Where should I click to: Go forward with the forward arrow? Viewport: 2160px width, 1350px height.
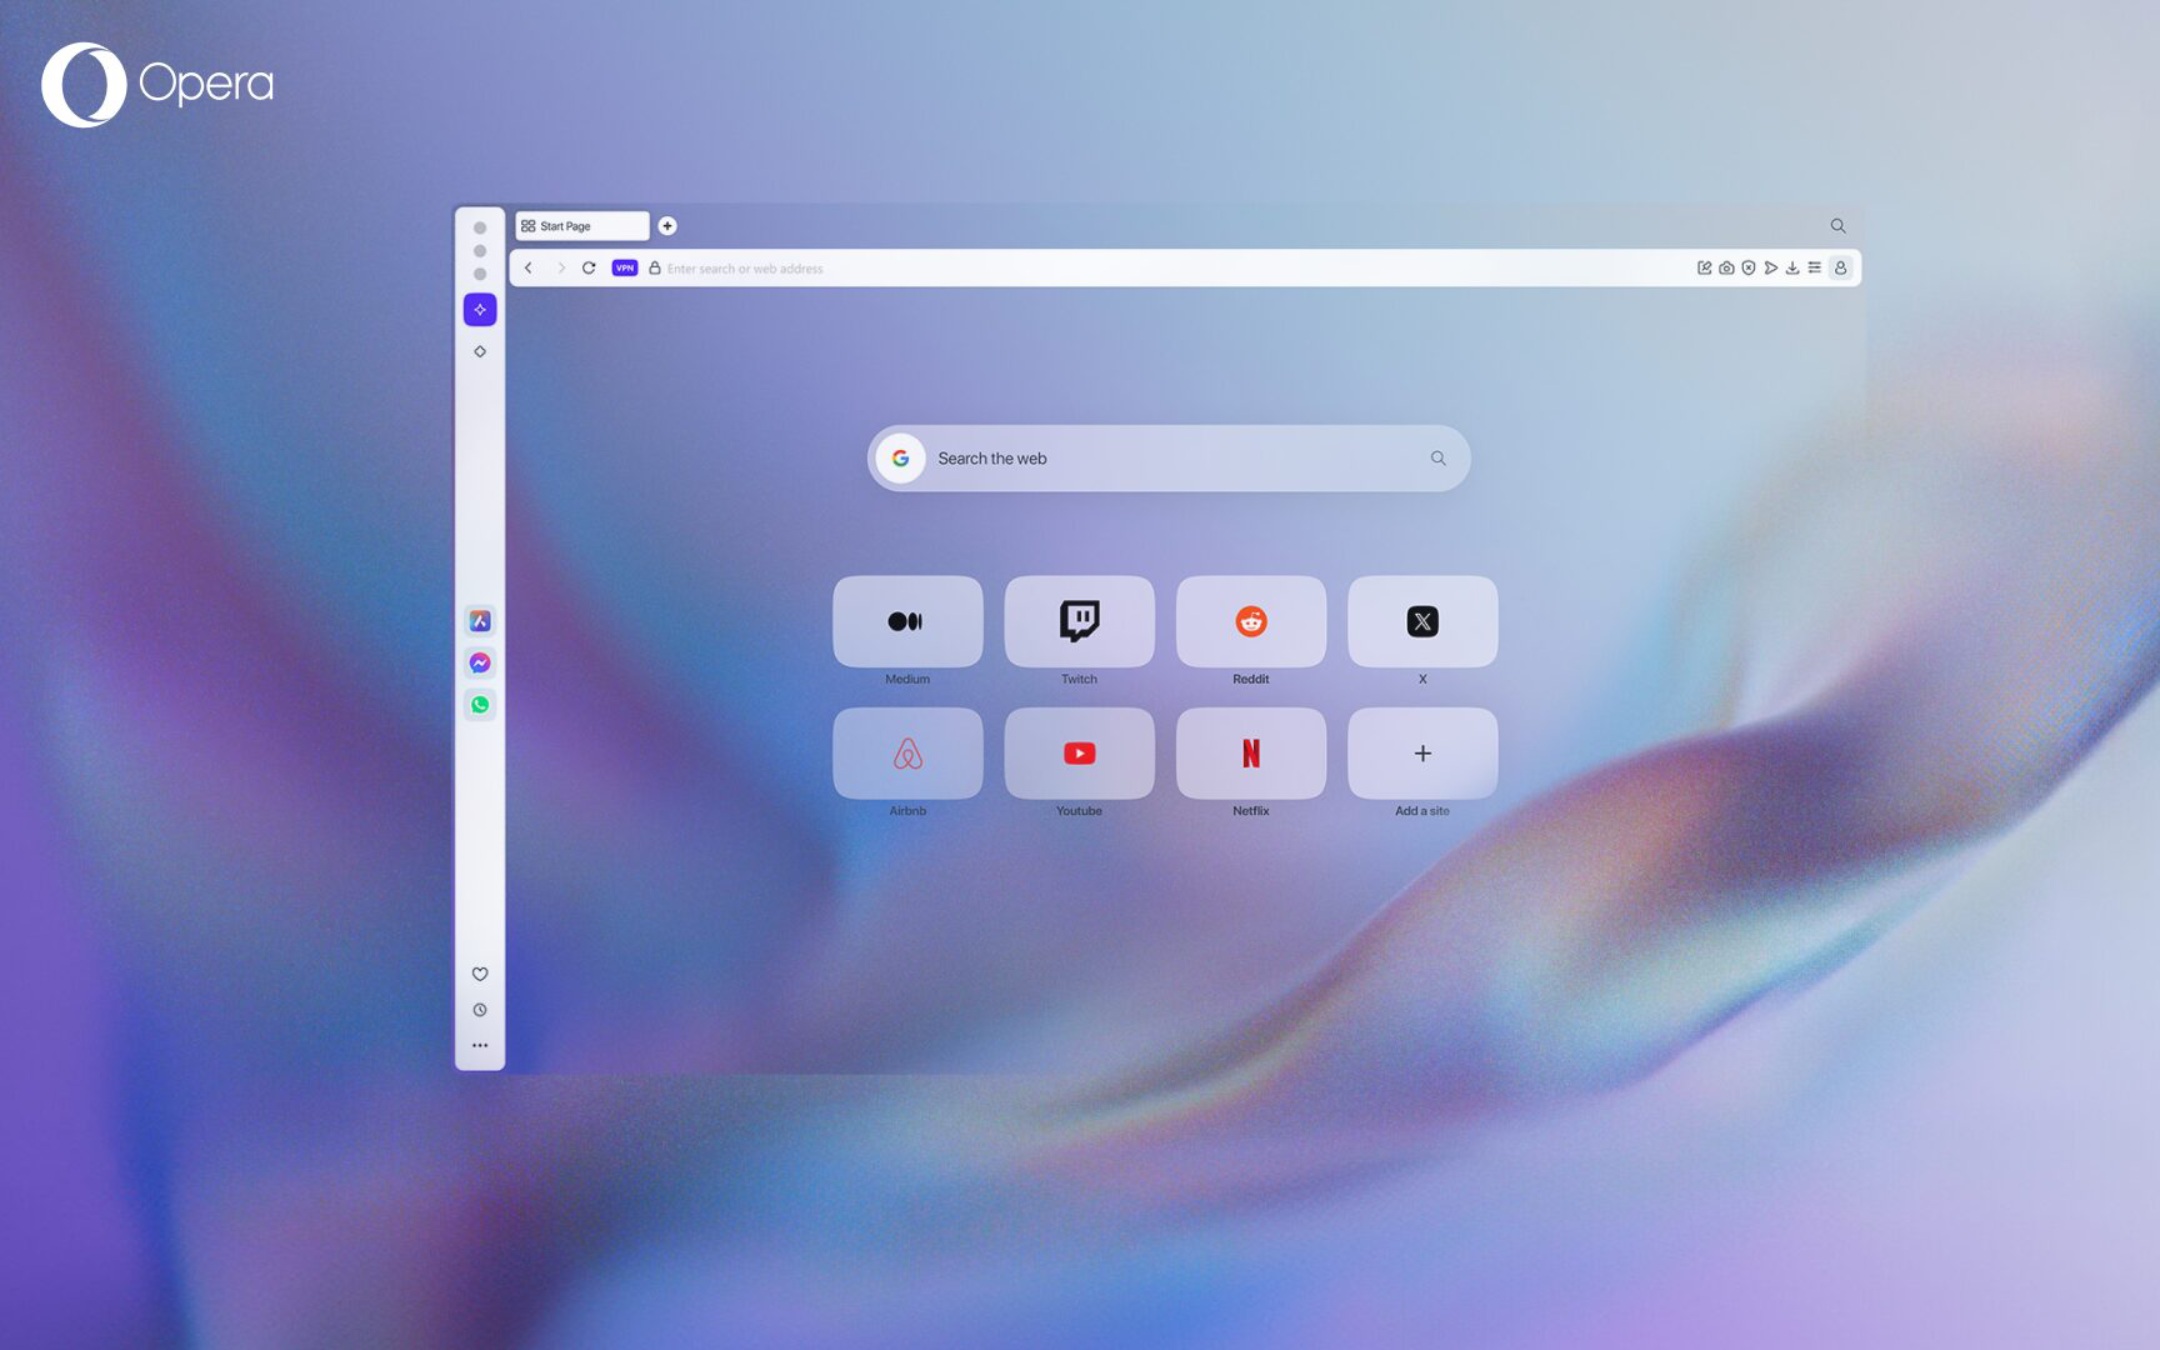[x=561, y=268]
